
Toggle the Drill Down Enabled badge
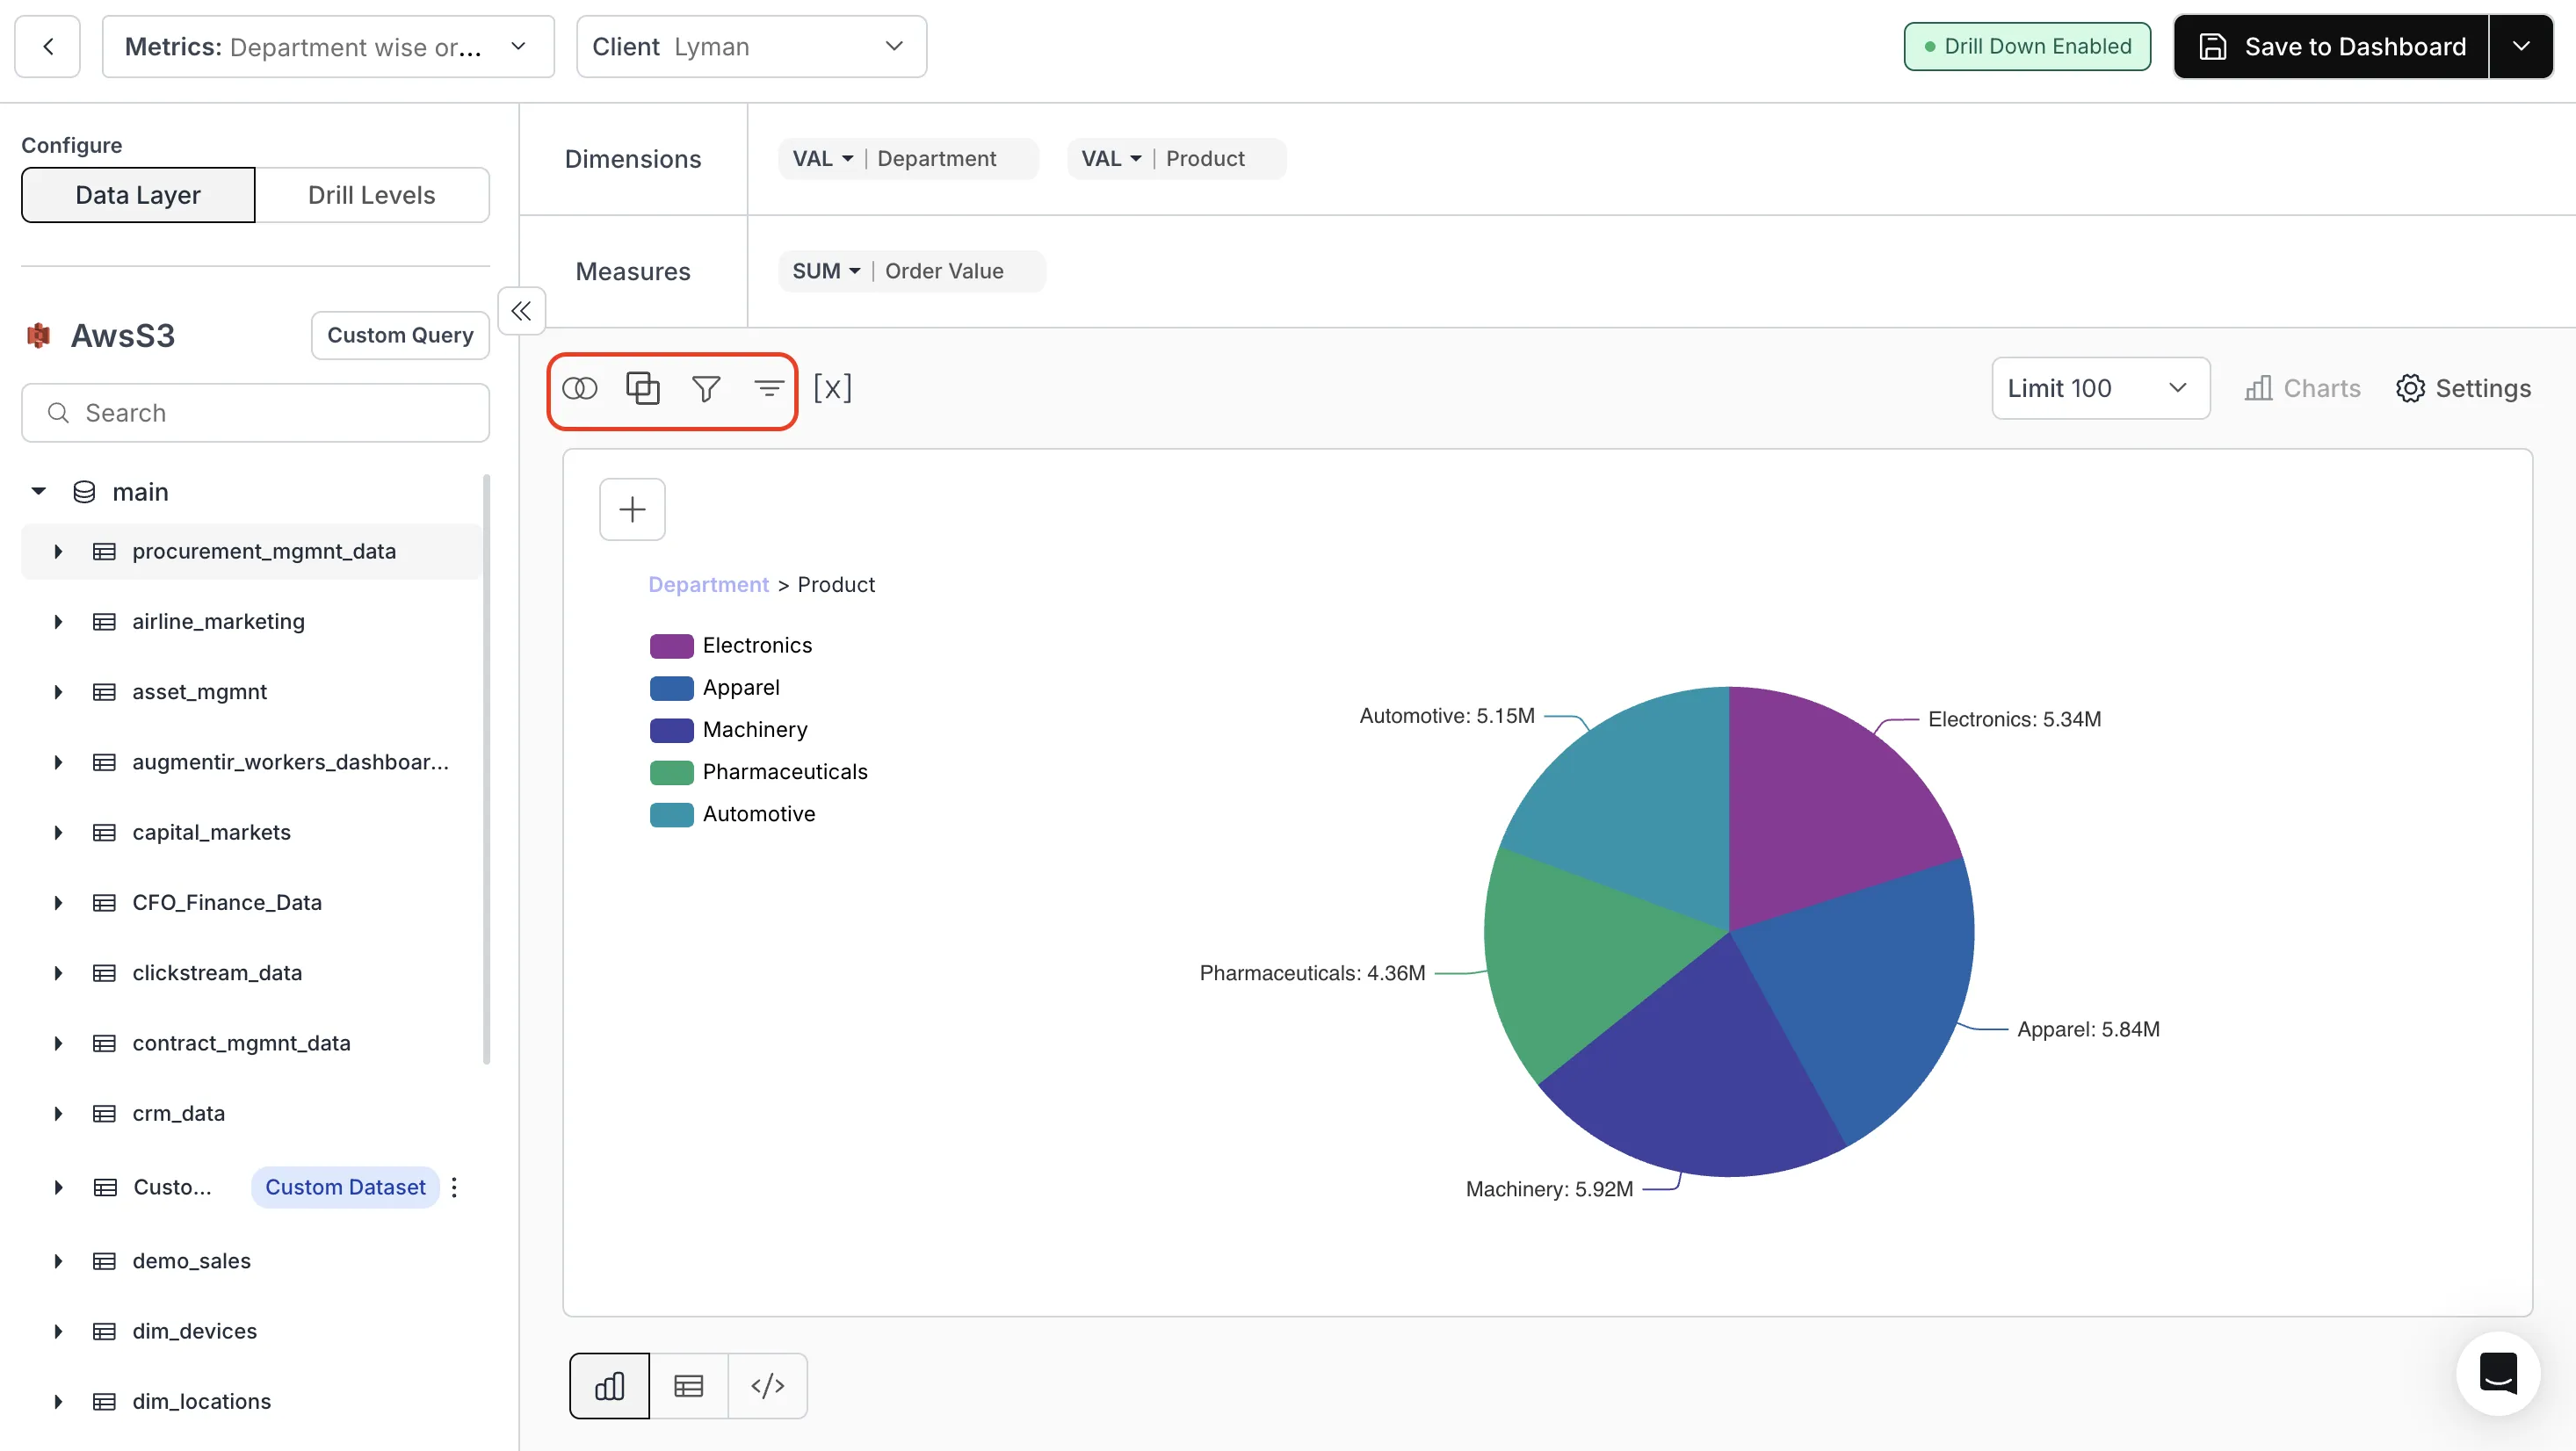pos(2026,46)
